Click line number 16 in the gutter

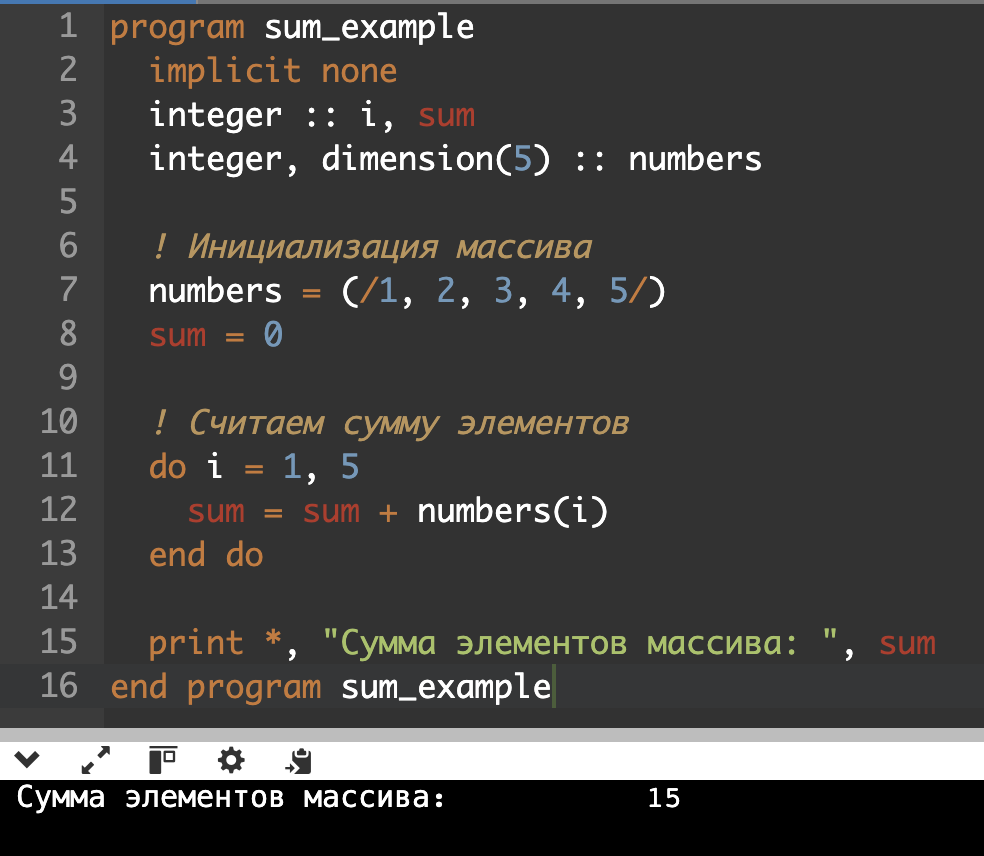pos(58,687)
